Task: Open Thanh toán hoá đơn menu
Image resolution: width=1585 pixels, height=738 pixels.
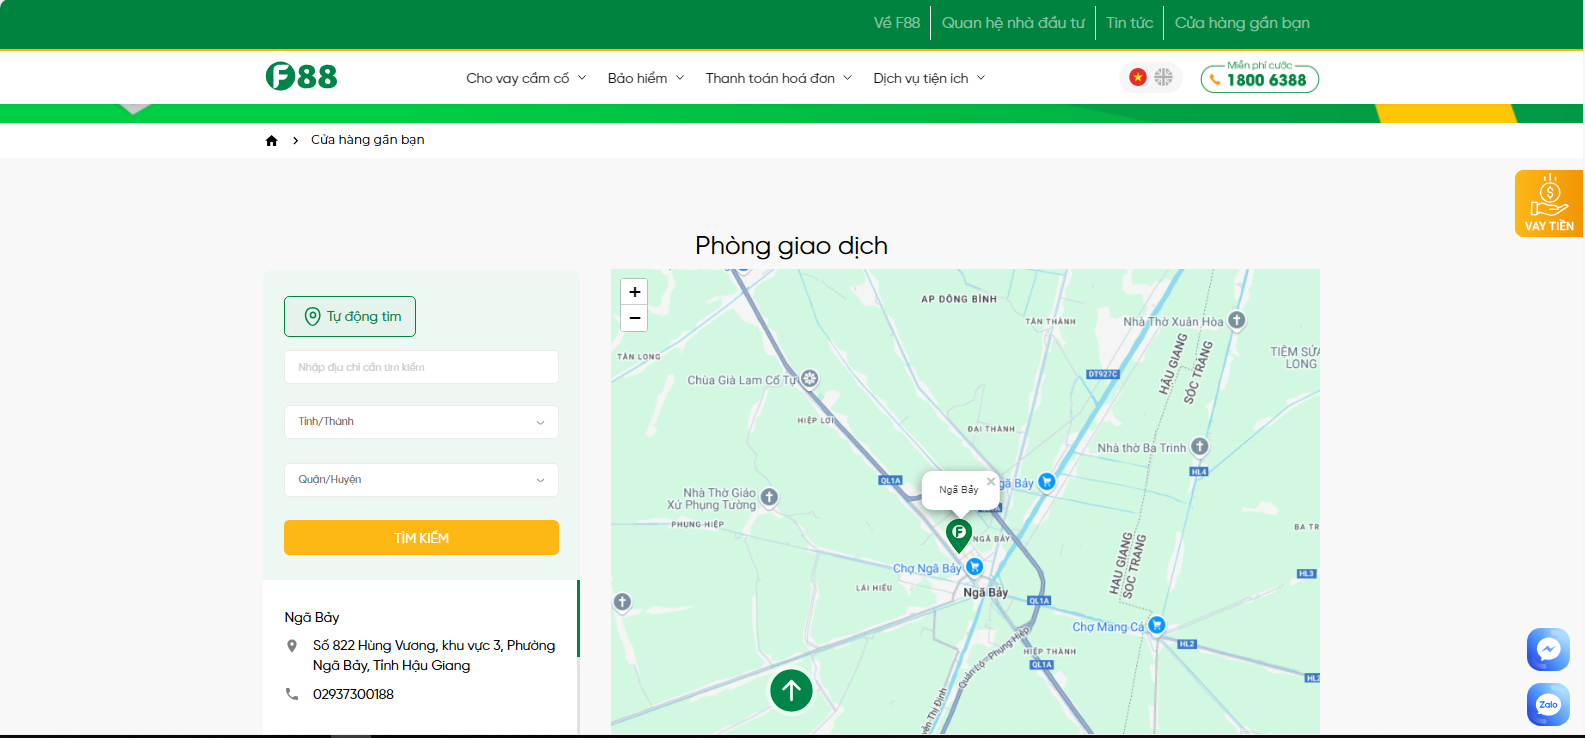Action: (779, 78)
